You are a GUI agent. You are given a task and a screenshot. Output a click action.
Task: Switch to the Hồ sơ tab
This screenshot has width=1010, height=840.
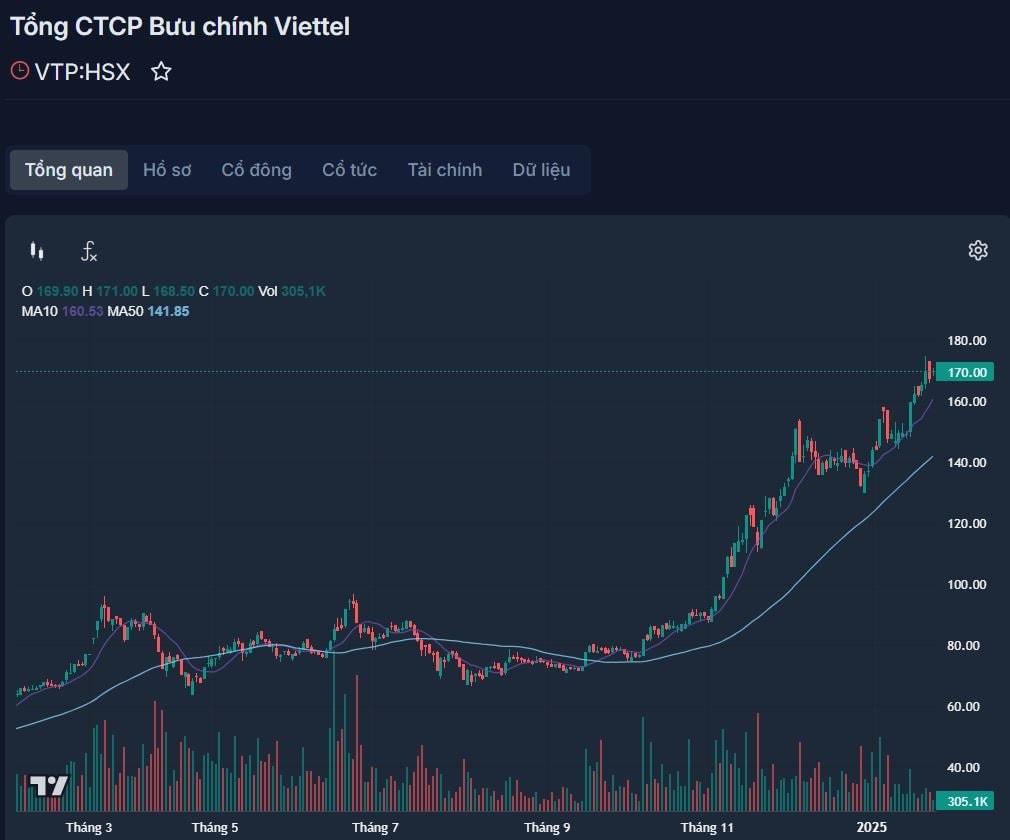pyautogui.click(x=167, y=170)
